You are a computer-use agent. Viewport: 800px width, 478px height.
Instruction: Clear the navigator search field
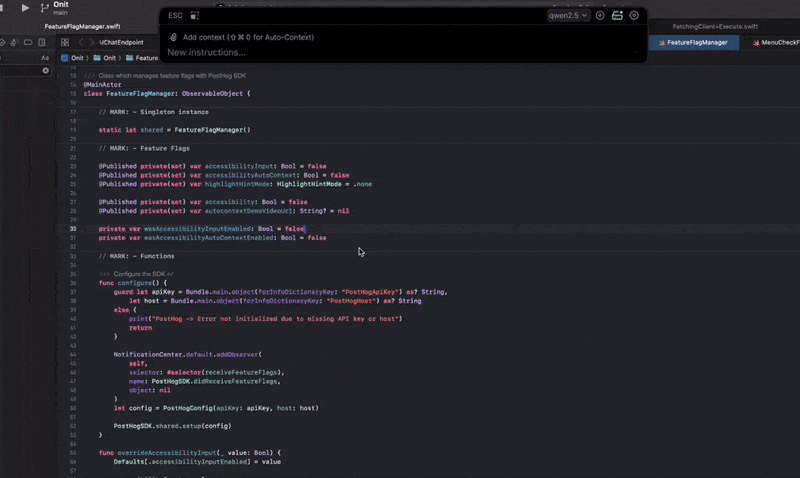point(45,70)
